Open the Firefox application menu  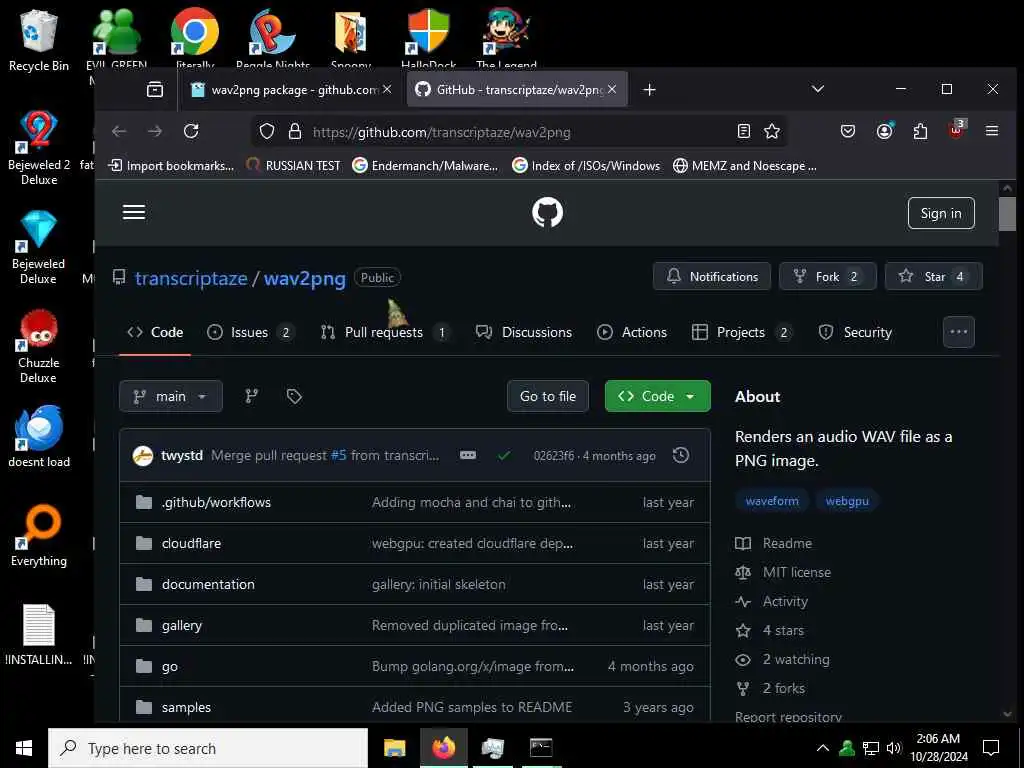[992, 131]
